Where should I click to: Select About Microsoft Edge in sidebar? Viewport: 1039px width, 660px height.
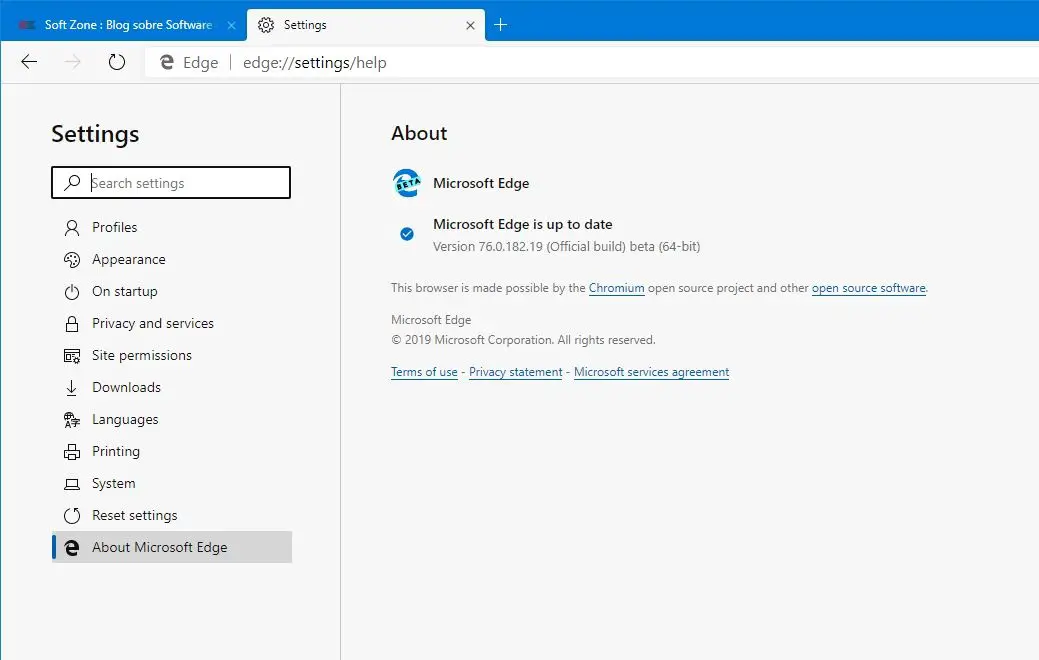click(x=172, y=547)
